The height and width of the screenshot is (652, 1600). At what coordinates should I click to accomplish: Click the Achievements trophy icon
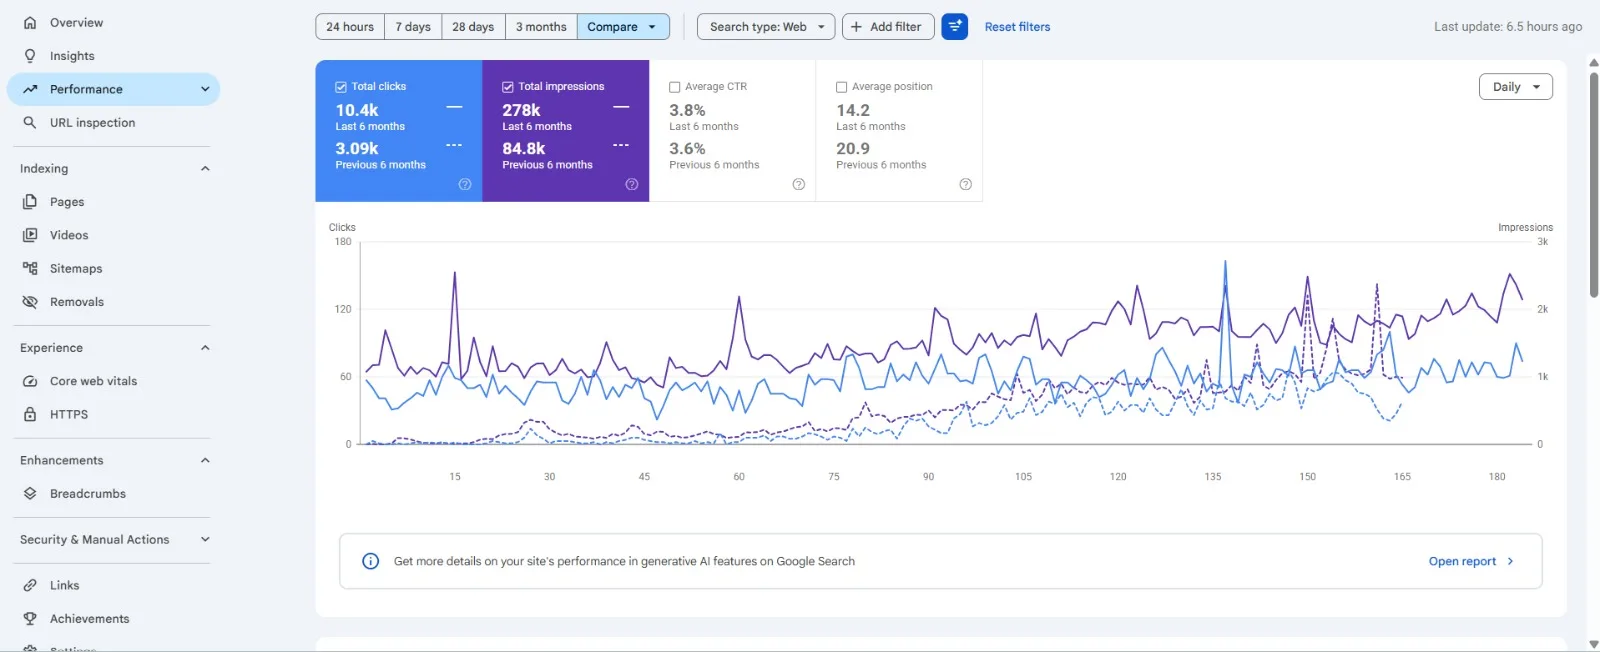[30, 618]
